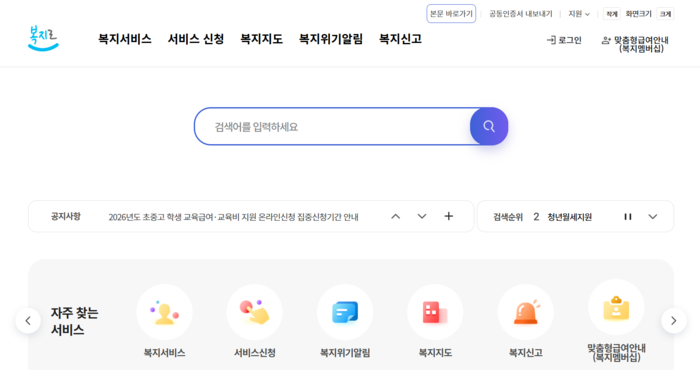Open the 복지서비스 menu
The width and height of the screenshot is (700, 370).
[x=125, y=39]
